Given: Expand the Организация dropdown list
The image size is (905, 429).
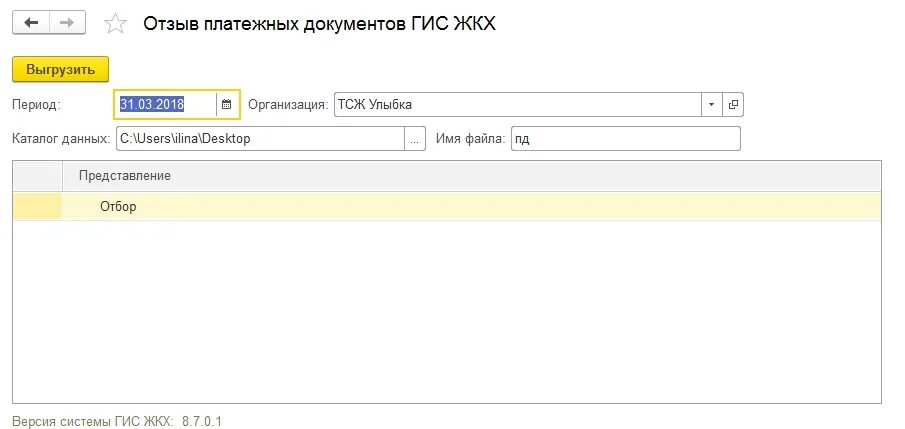Looking at the screenshot, I should click(x=711, y=105).
